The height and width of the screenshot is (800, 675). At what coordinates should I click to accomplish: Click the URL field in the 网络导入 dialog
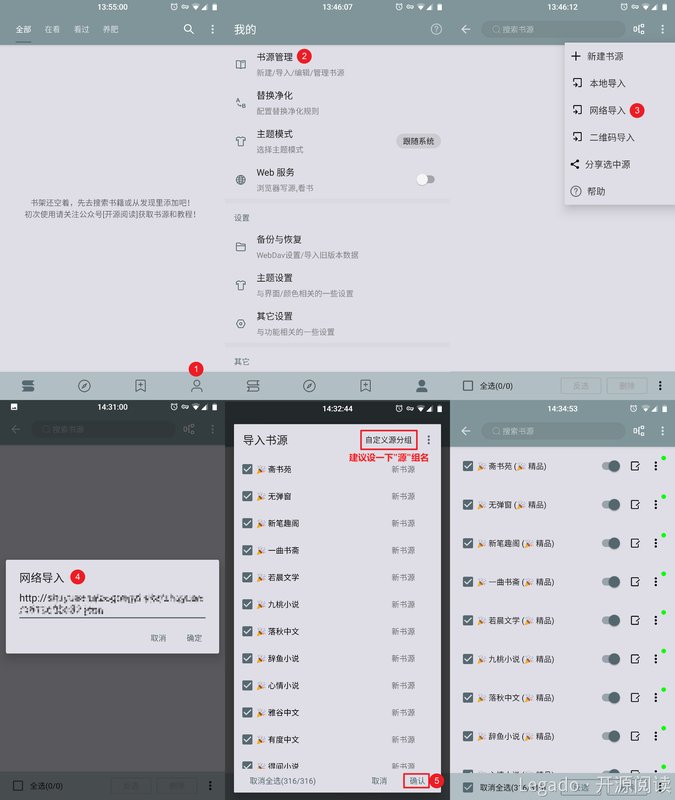tap(112, 605)
